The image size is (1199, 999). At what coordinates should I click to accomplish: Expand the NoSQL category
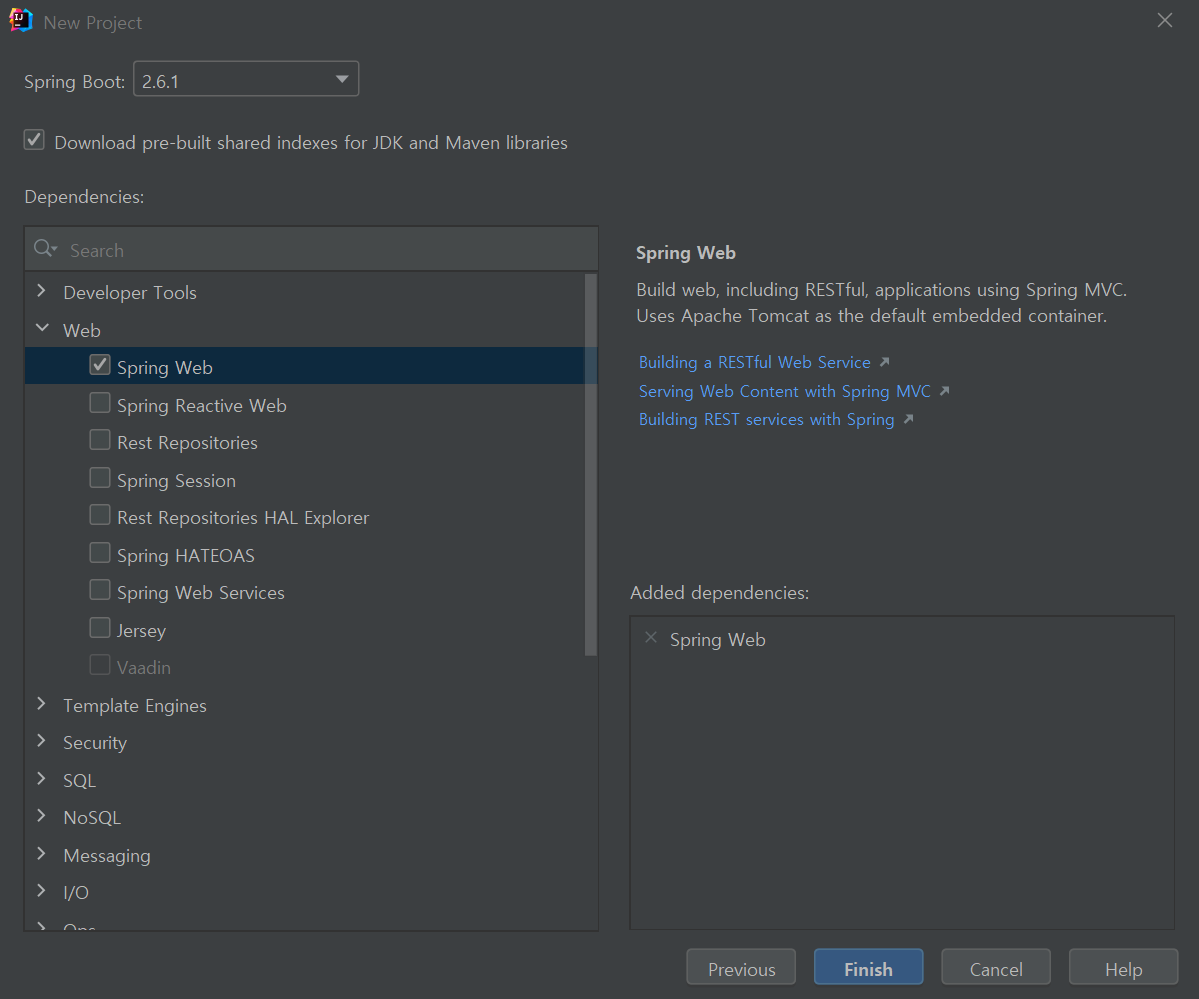pyautogui.click(x=41, y=816)
